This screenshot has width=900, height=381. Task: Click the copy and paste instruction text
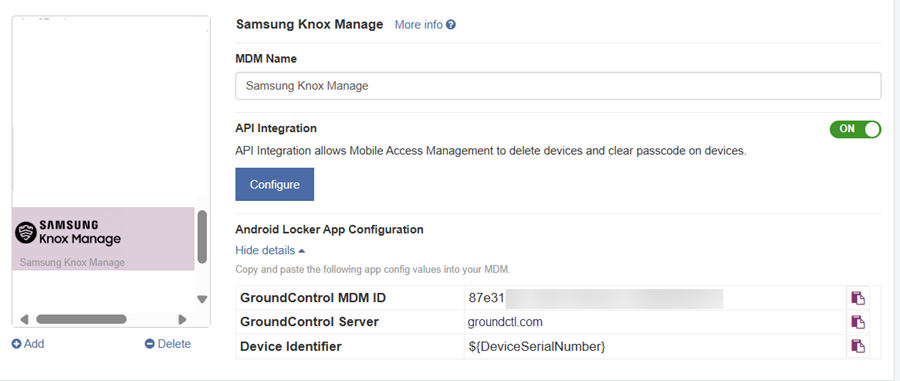pos(373,269)
